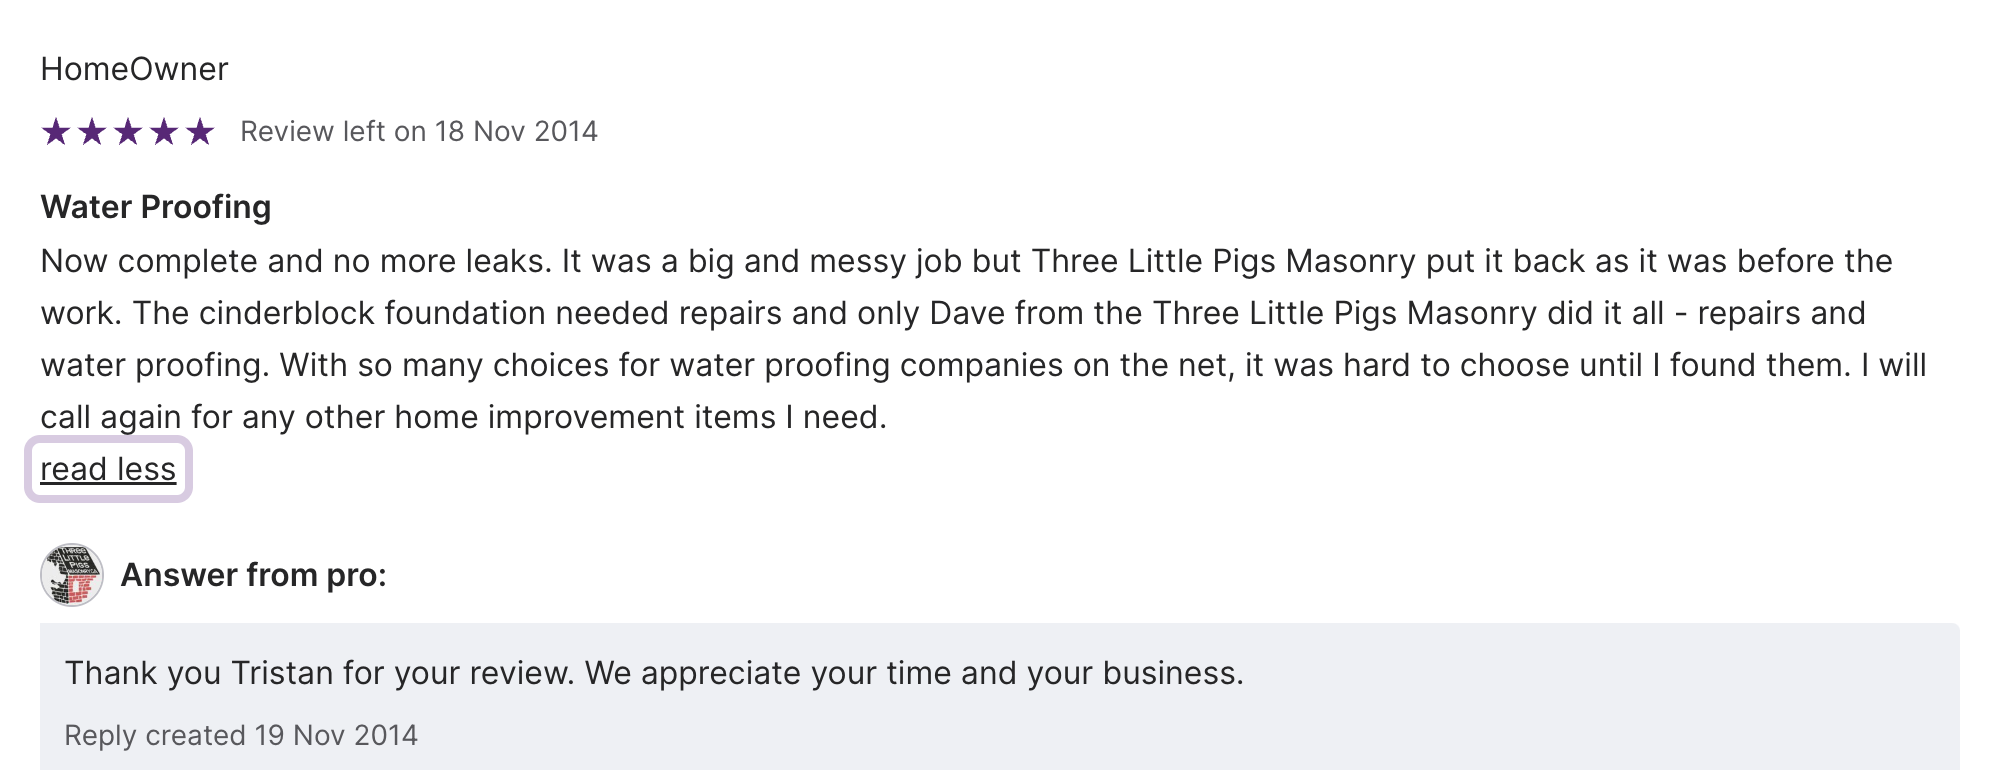This screenshot has height=770, width=2006.
Task: Click the 'Reply created 19 Nov 2014' text
Action: tap(241, 735)
